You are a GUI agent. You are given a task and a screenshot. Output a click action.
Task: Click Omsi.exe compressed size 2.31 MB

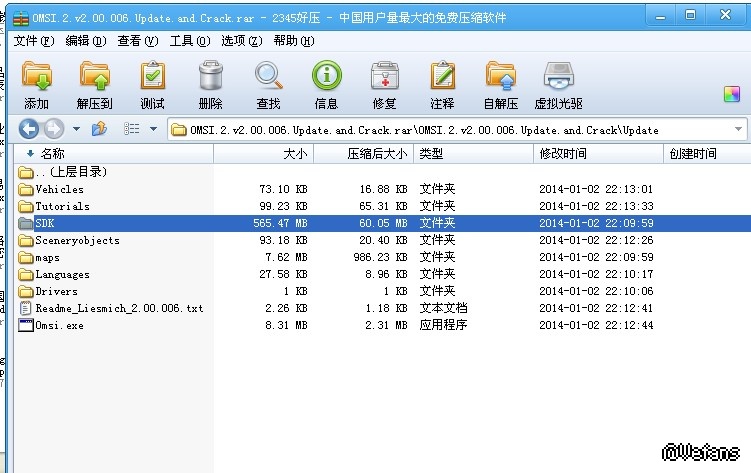[386, 326]
